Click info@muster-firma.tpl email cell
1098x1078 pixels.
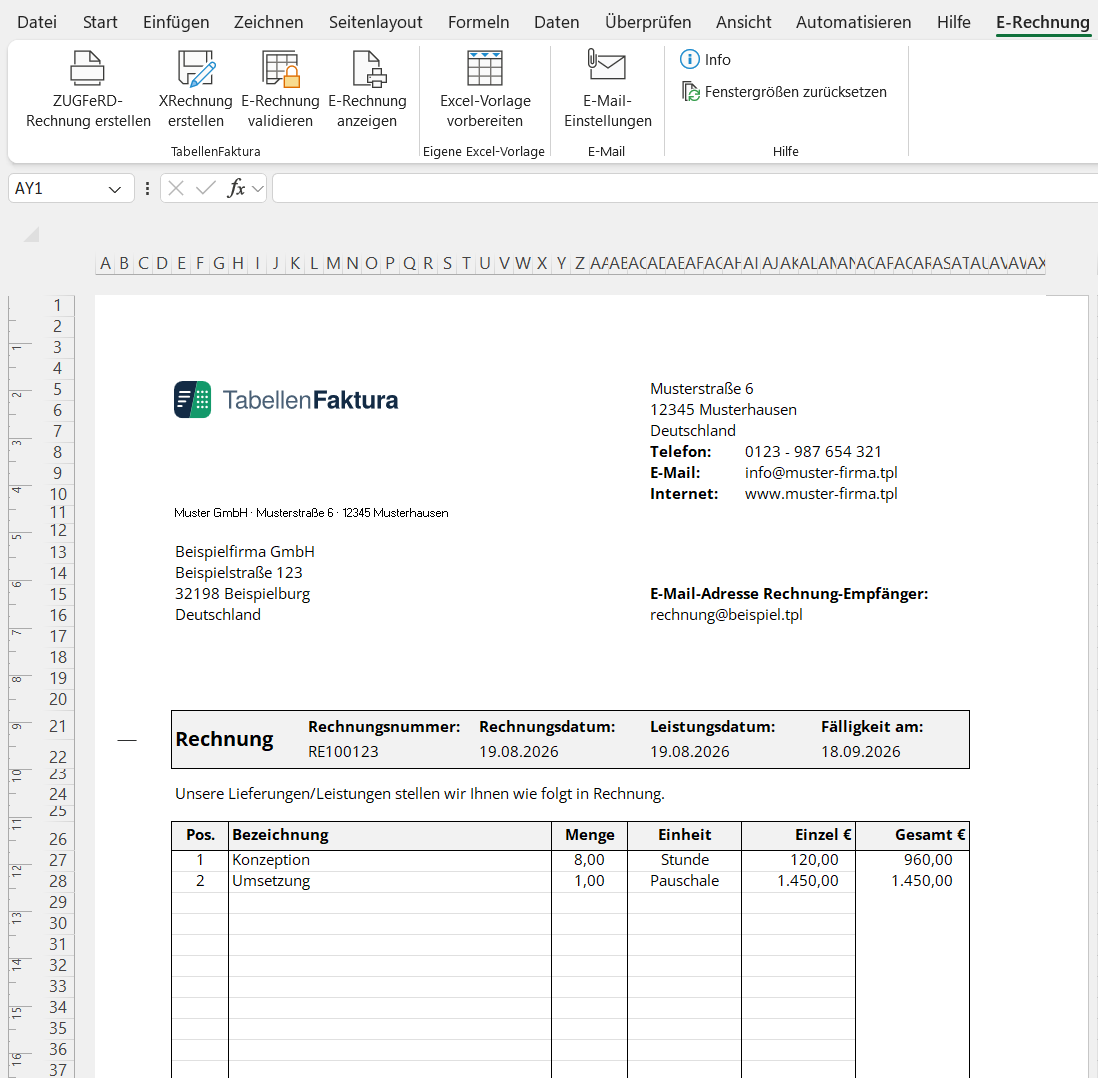821,473
